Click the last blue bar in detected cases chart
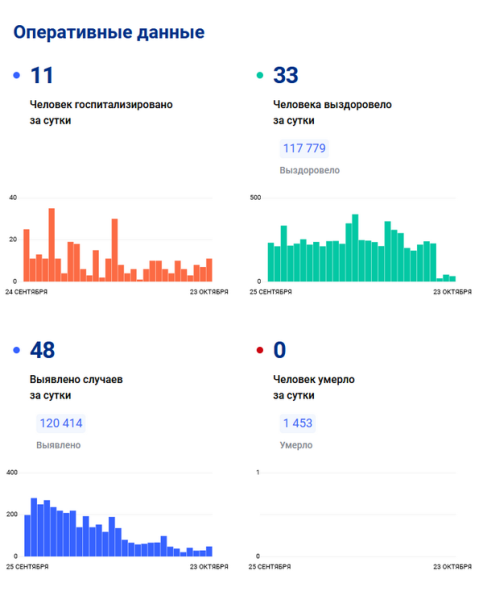This screenshot has height=600, width=483. [209, 551]
